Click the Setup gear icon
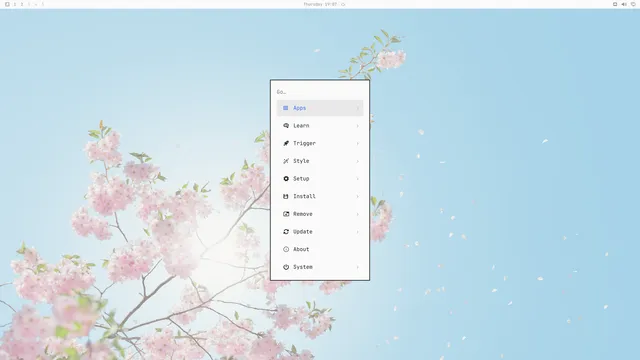Image resolution: width=640 pixels, height=360 pixels. tap(286, 179)
